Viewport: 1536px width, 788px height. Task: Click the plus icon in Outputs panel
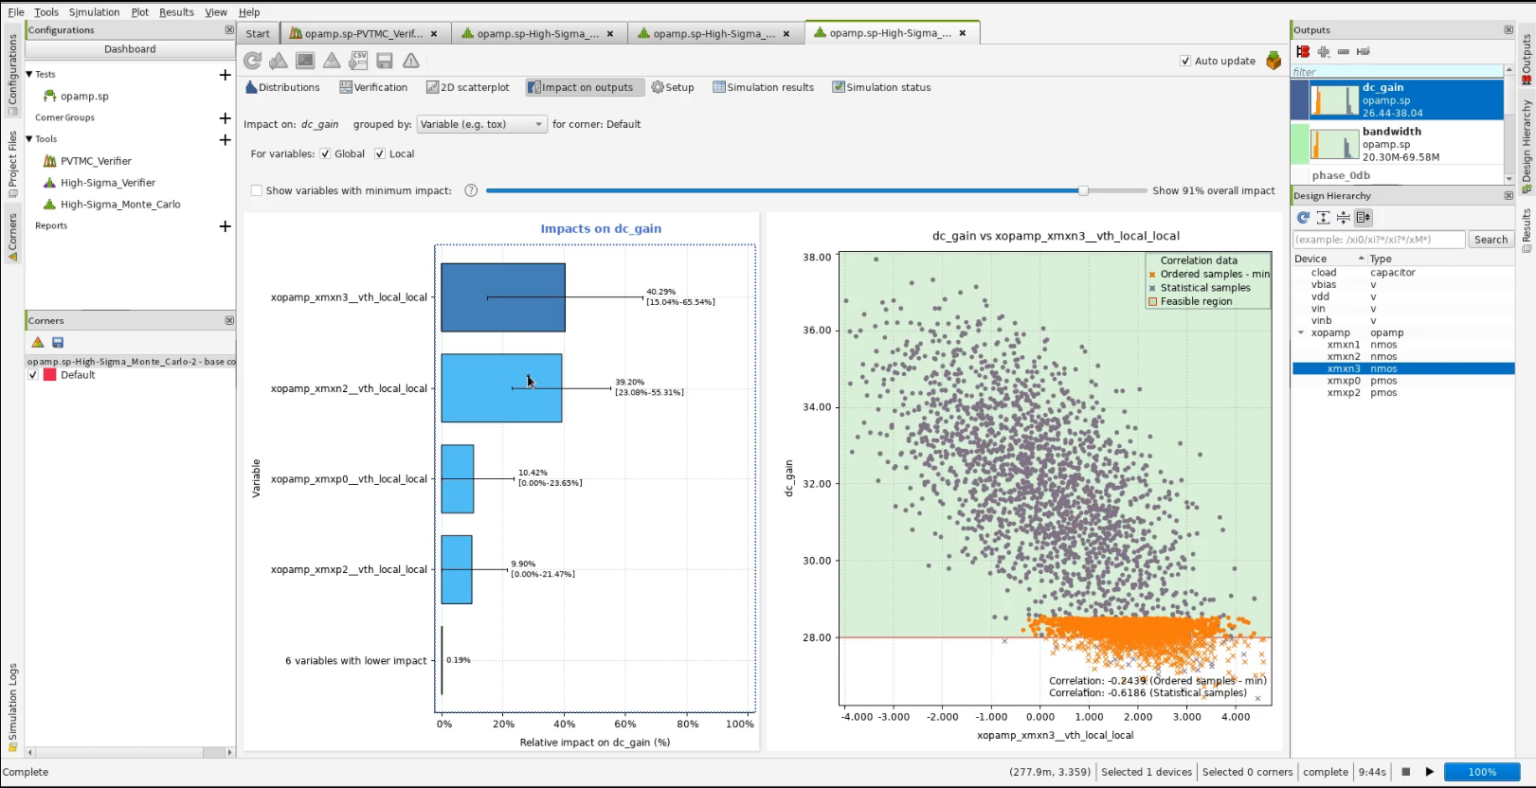point(1323,51)
